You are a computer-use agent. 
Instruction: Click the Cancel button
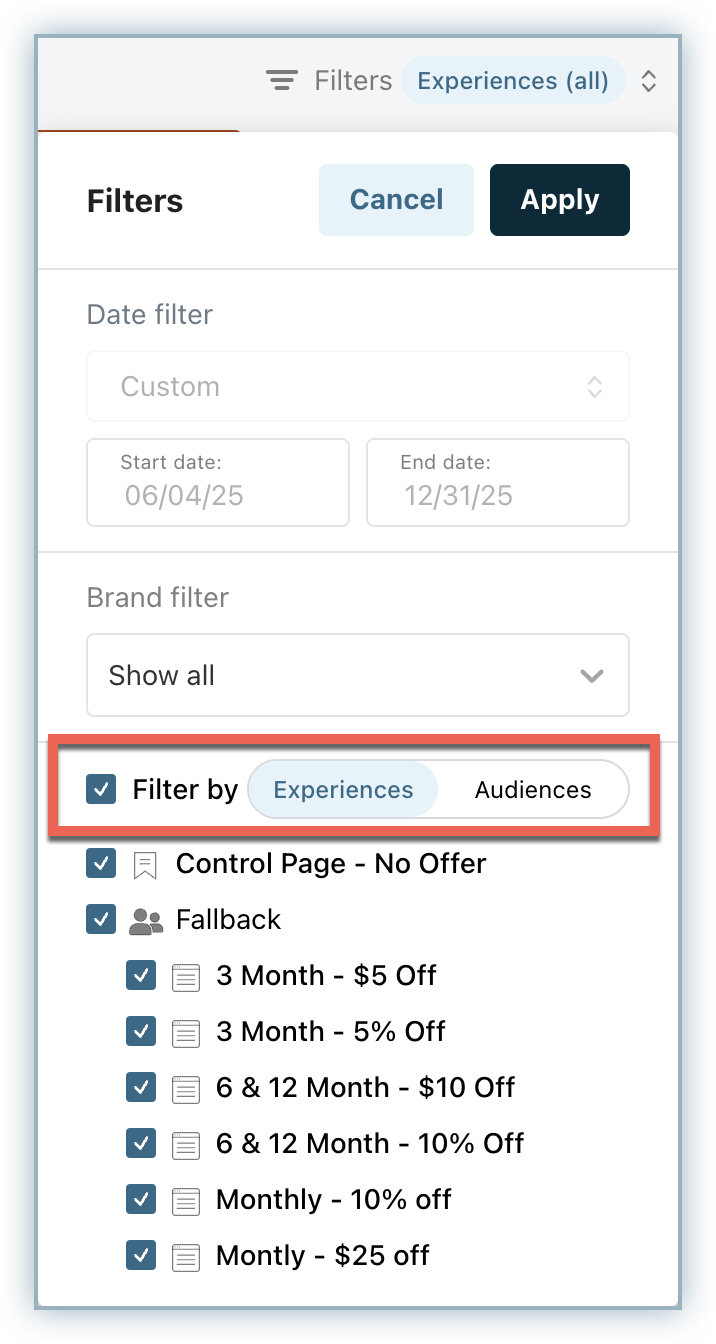click(396, 200)
